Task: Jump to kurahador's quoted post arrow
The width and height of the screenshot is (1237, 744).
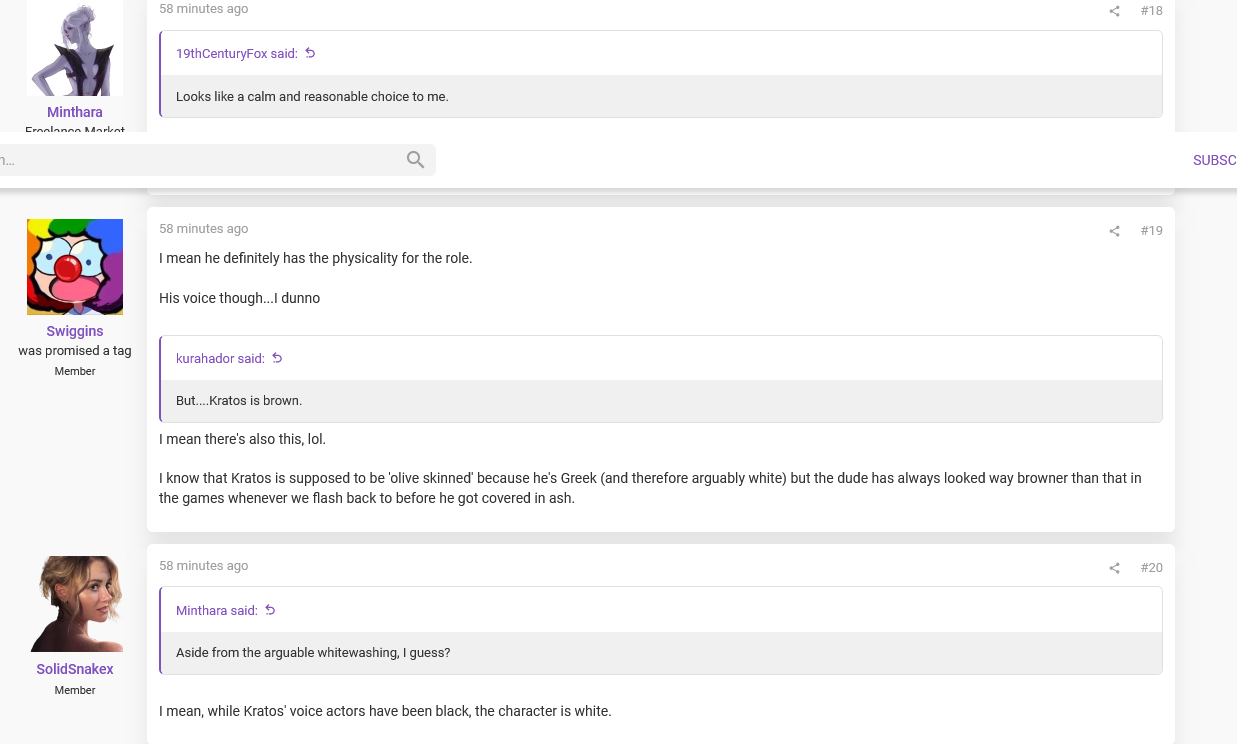Action: 277,358
